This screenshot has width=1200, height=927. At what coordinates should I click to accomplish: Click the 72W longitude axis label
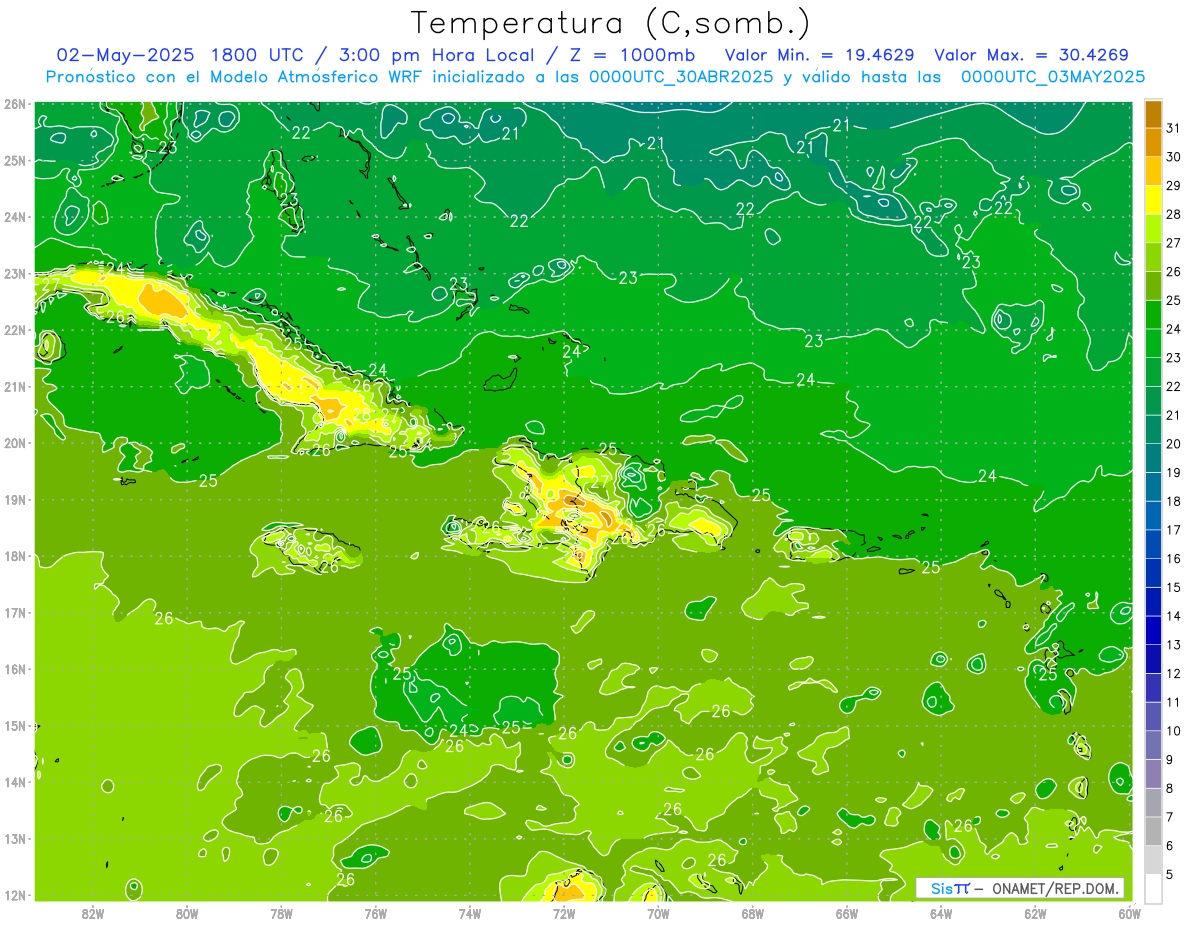coord(564,913)
